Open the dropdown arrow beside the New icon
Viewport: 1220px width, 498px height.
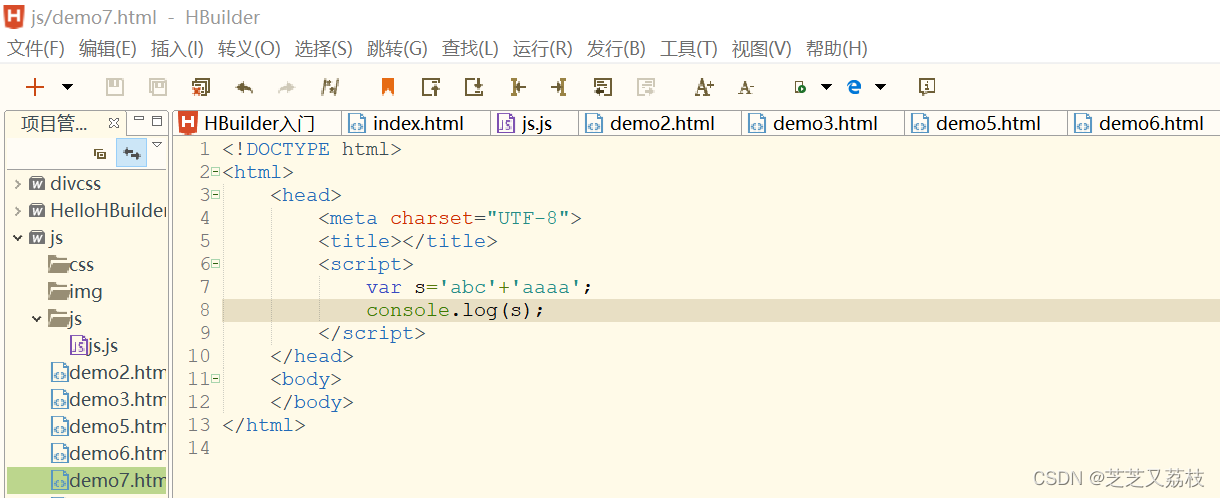67,87
